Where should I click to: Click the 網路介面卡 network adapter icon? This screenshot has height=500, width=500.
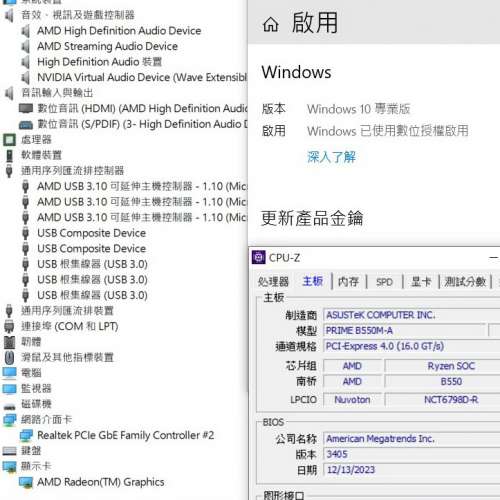[x=9, y=420]
